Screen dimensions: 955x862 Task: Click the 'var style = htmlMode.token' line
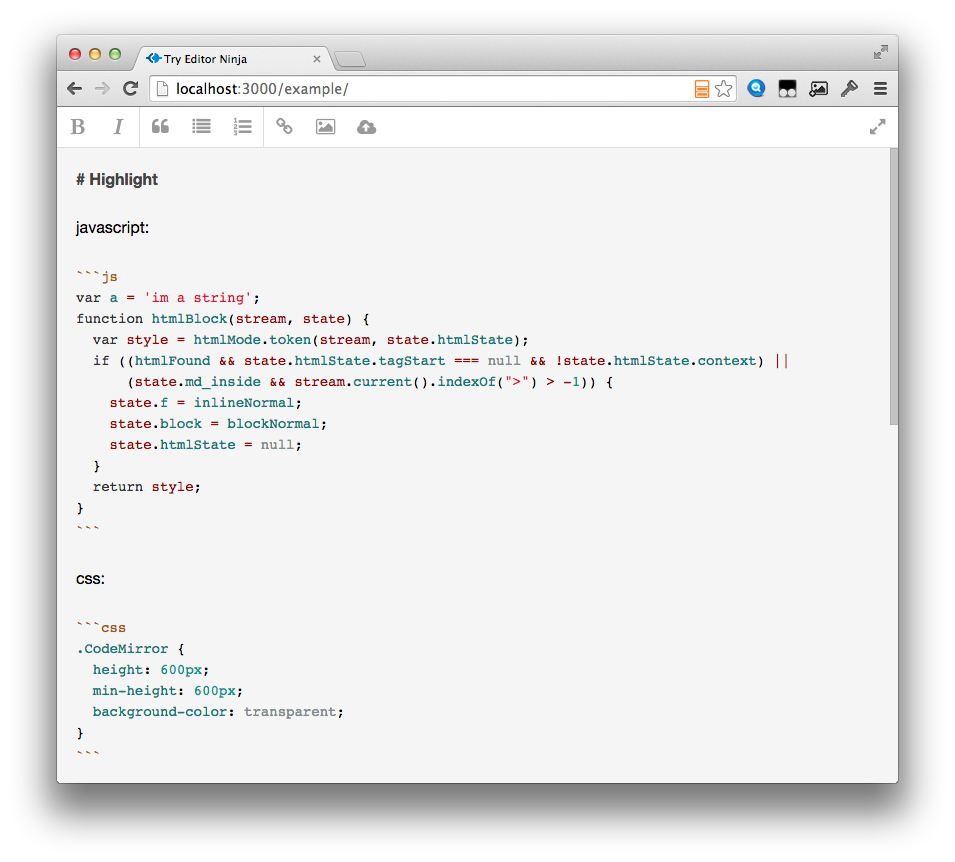311,340
